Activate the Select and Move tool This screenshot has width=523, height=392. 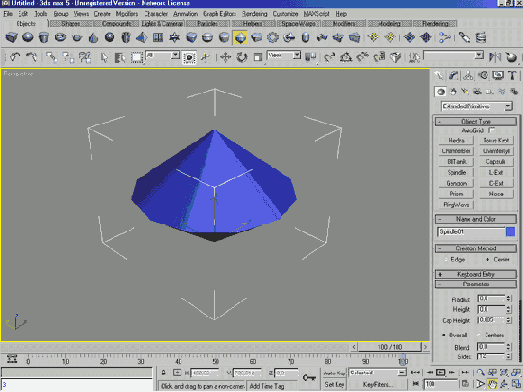coord(225,57)
